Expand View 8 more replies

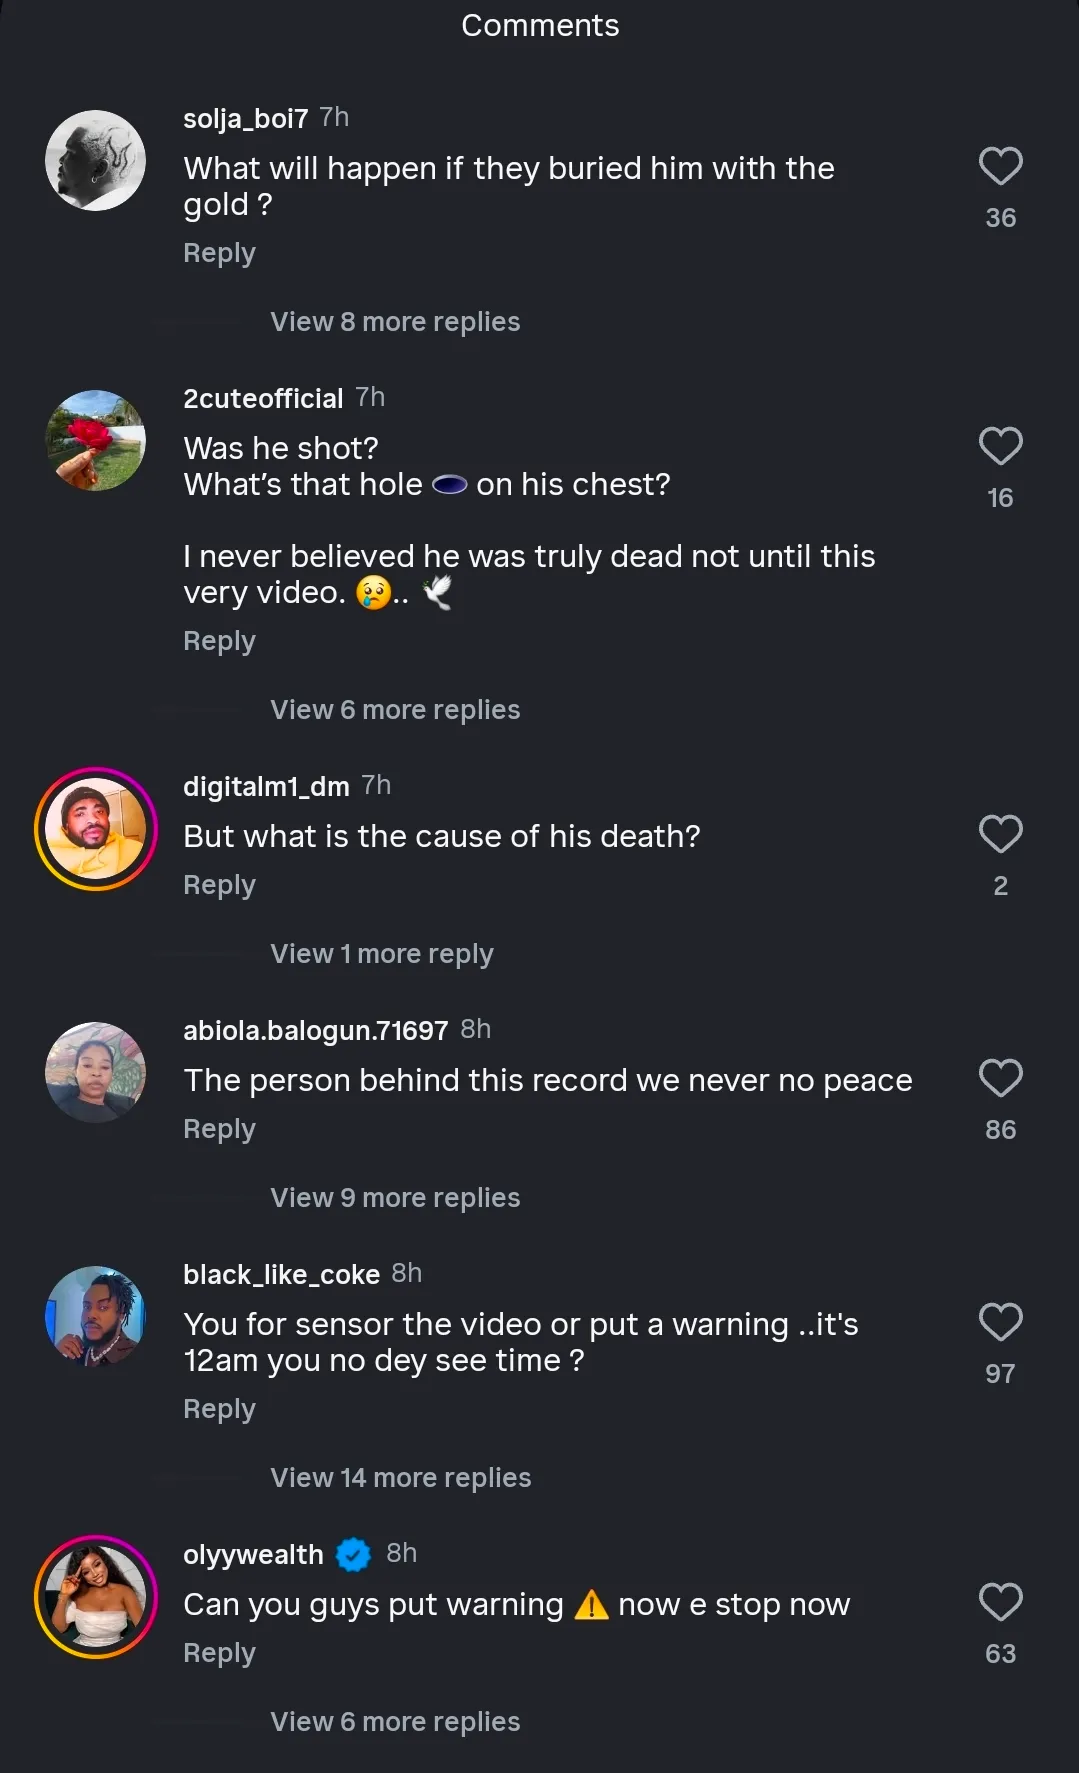click(x=395, y=322)
